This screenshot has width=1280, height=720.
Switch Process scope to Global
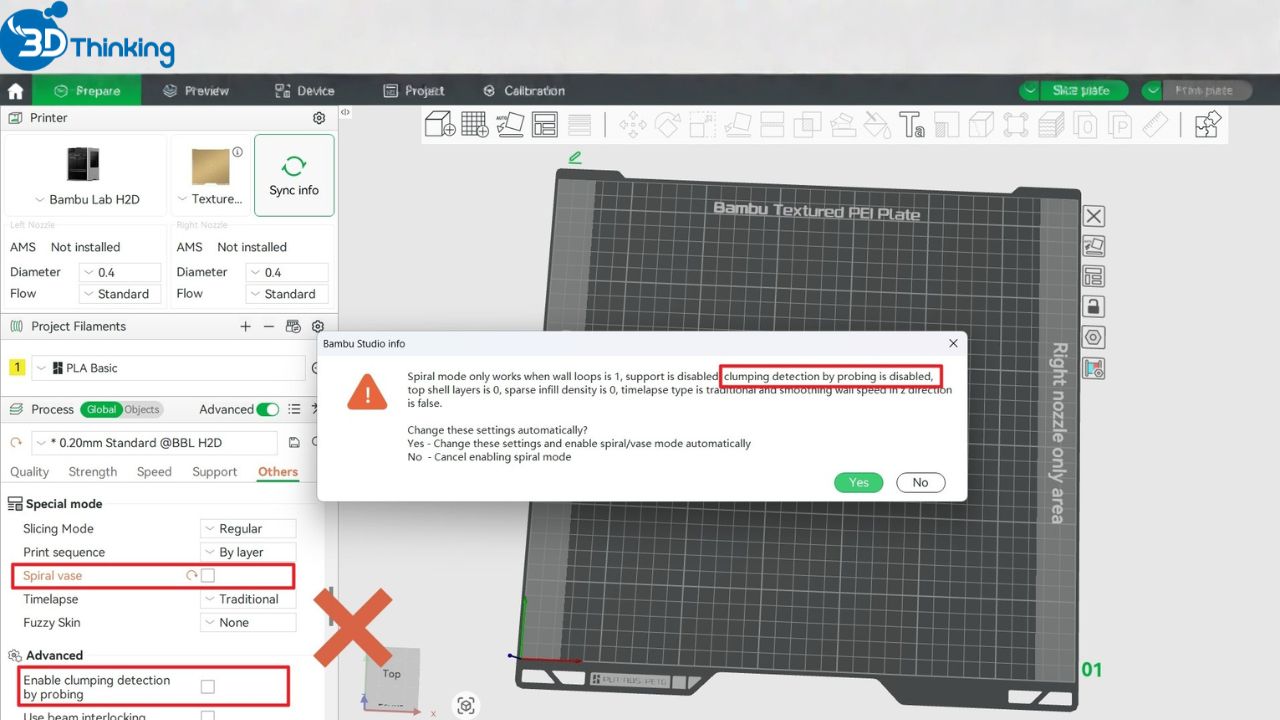101,409
